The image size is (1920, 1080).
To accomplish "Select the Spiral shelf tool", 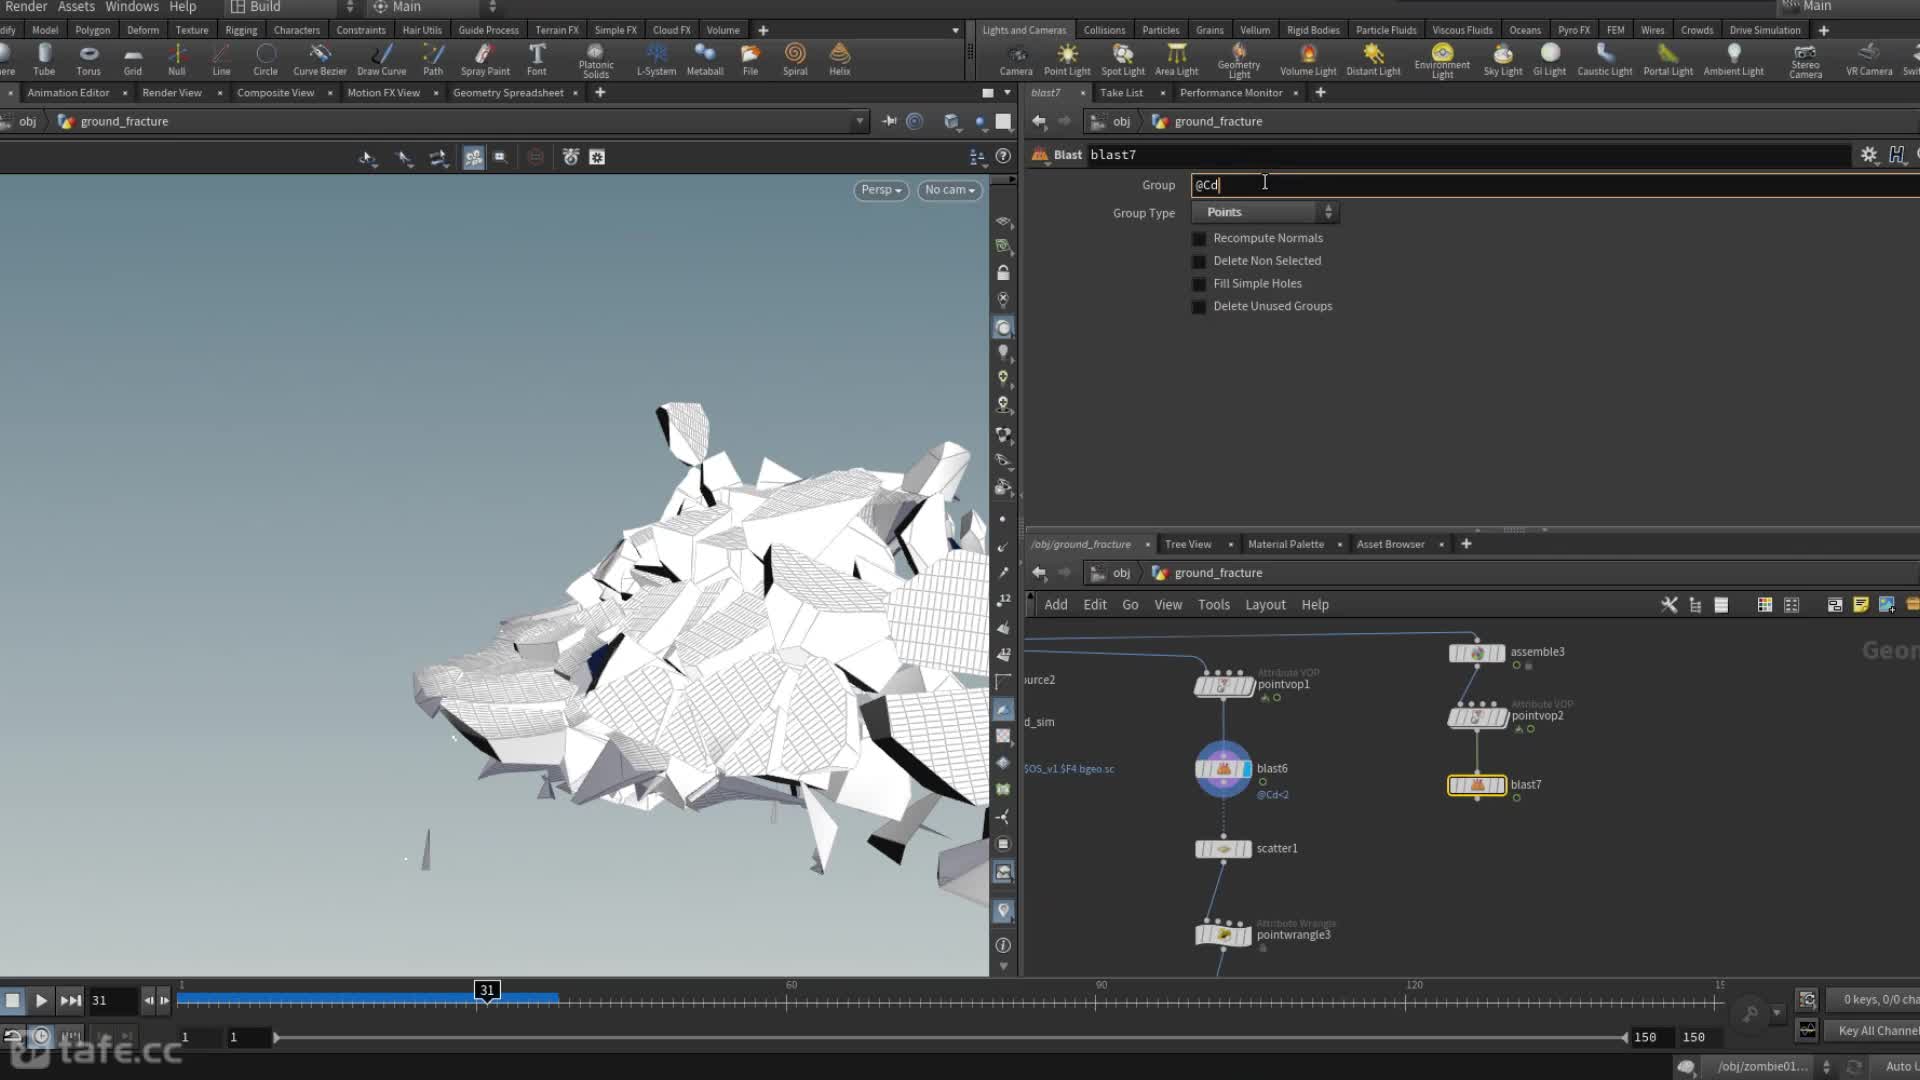I will 795,59.
